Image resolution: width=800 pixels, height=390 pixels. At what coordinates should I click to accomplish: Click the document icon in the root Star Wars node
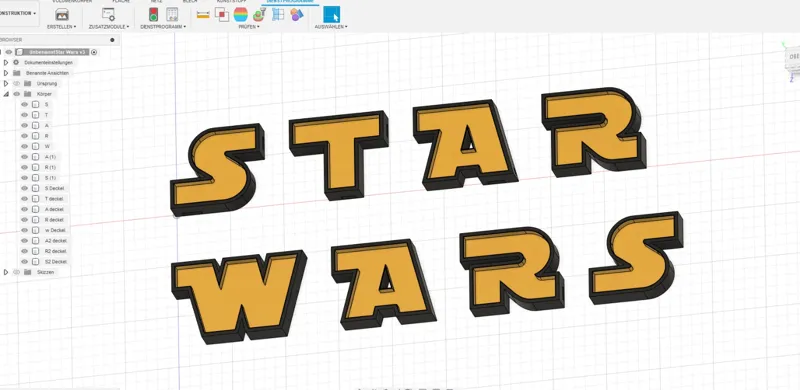[x=19, y=52]
